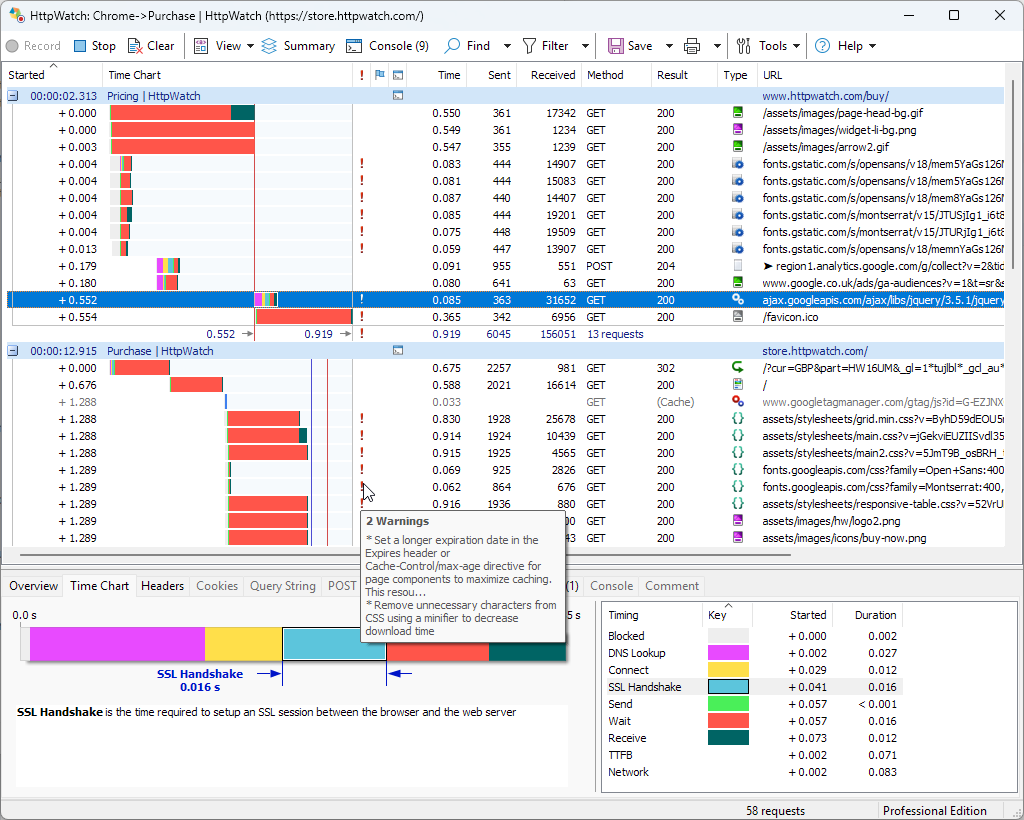
Task: Click the redirect icon on 302 row
Action: (738, 368)
